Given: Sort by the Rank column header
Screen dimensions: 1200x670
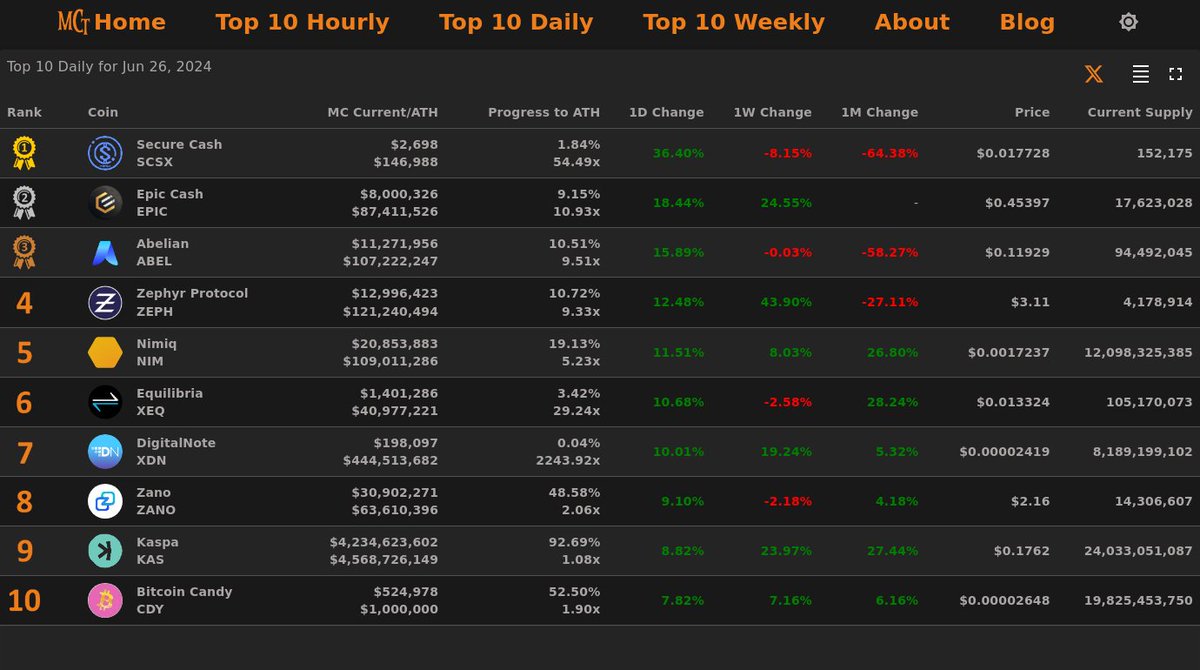Looking at the screenshot, I should click(24, 113).
